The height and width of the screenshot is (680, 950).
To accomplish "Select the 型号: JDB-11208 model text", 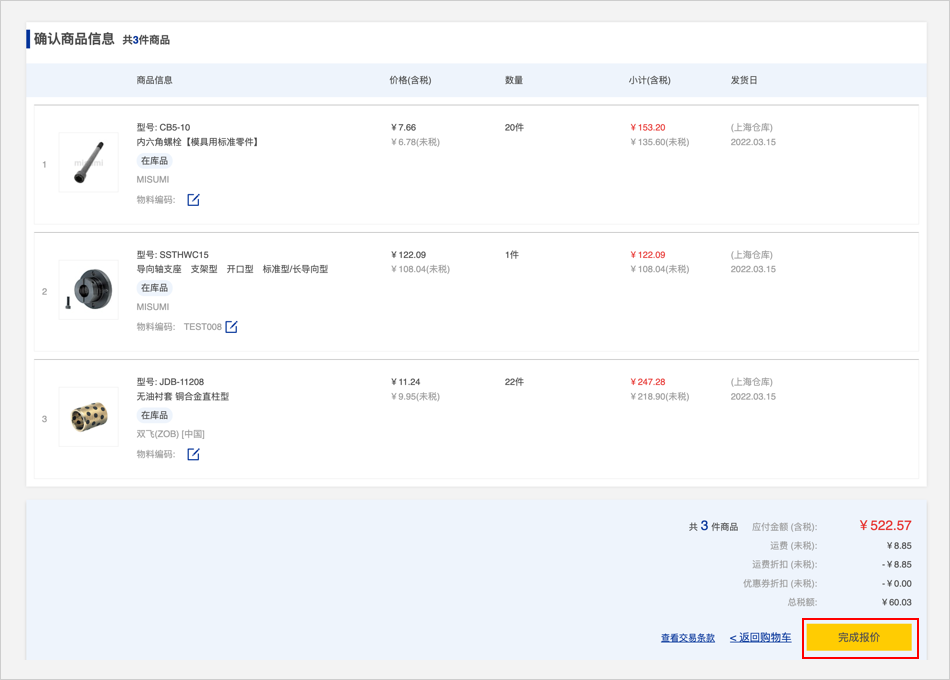I will [x=170, y=382].
